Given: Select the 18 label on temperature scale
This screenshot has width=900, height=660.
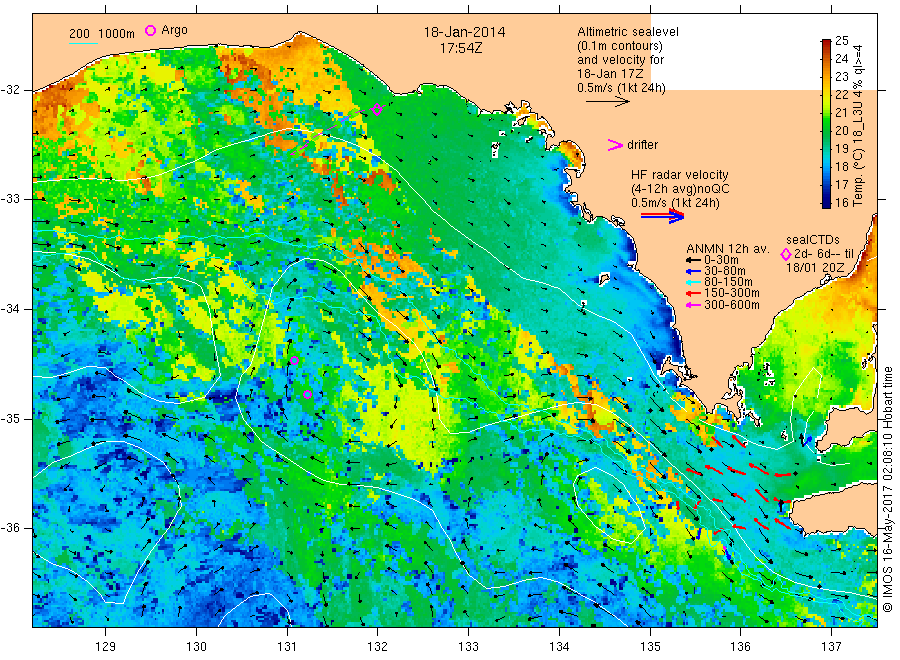Looking at the screenshot, I should click(841, 166).
